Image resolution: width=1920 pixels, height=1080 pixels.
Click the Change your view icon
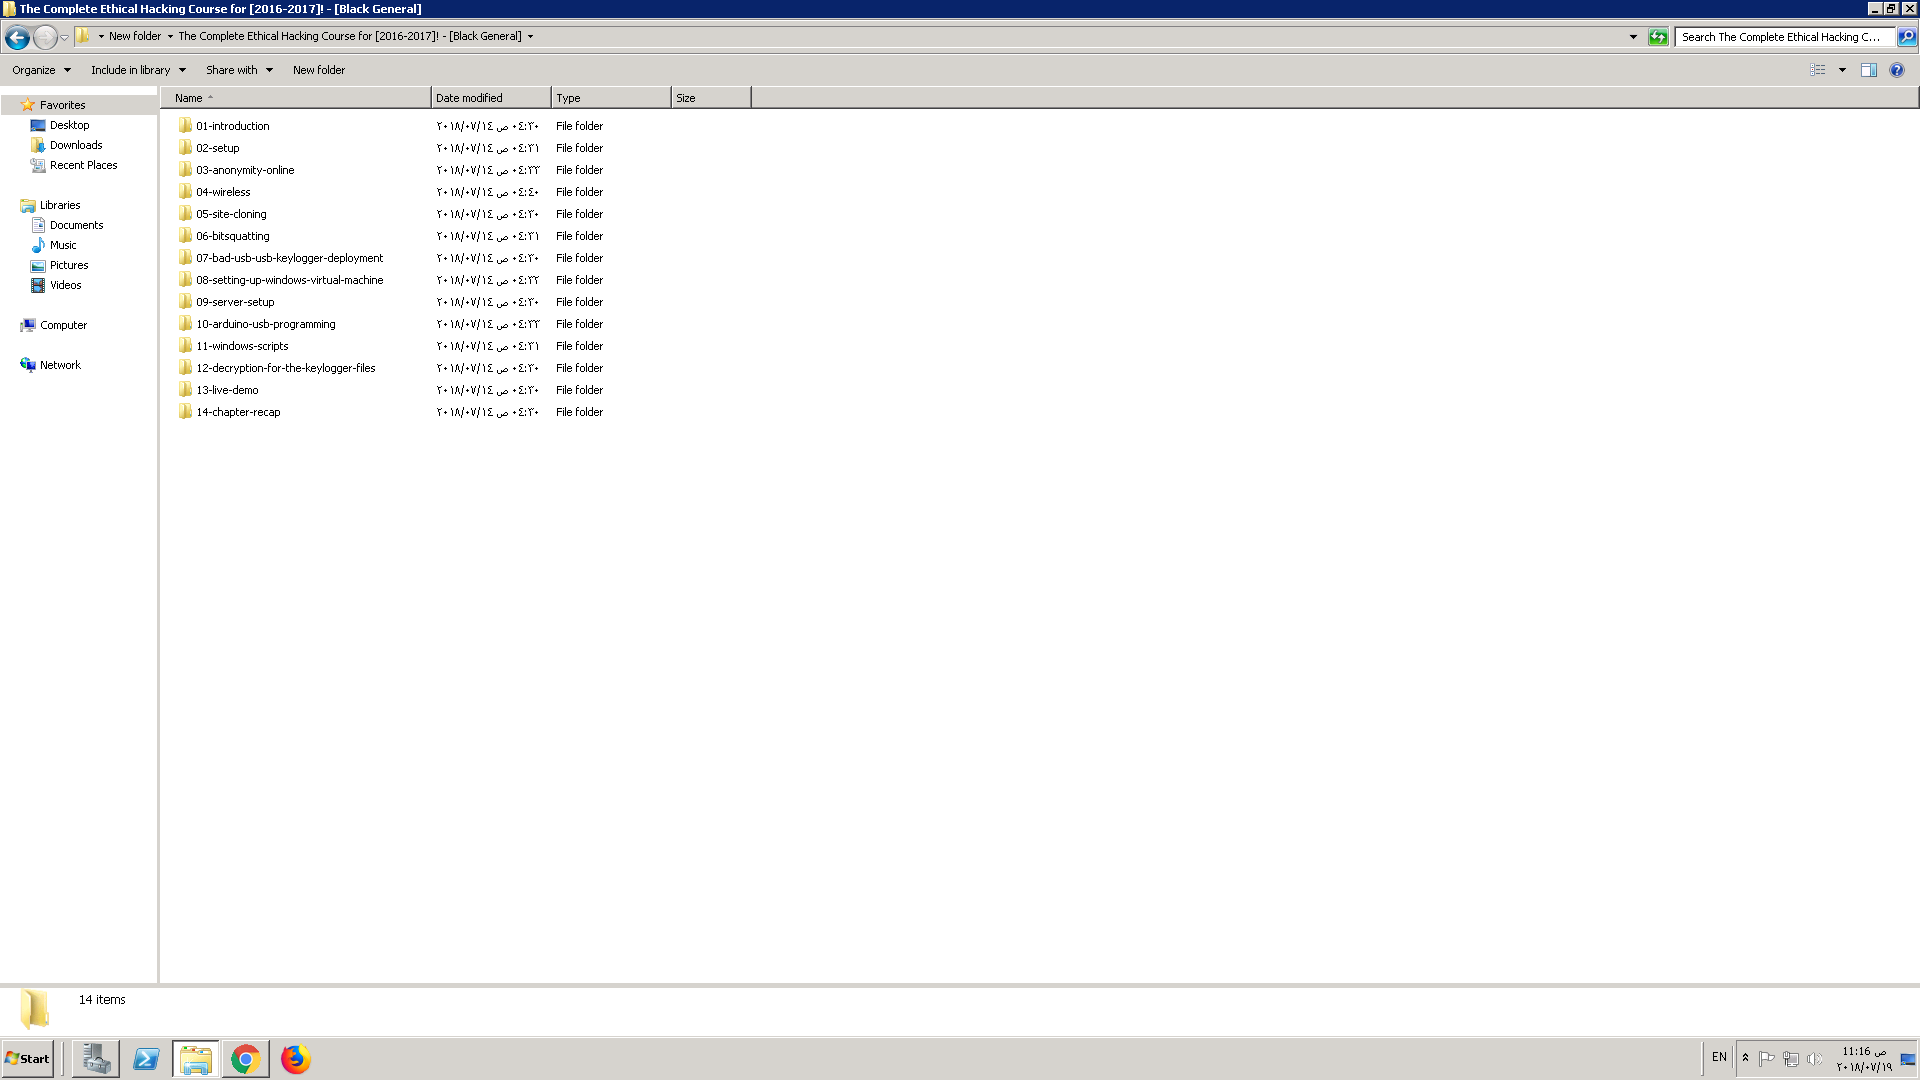[1818, 70]
